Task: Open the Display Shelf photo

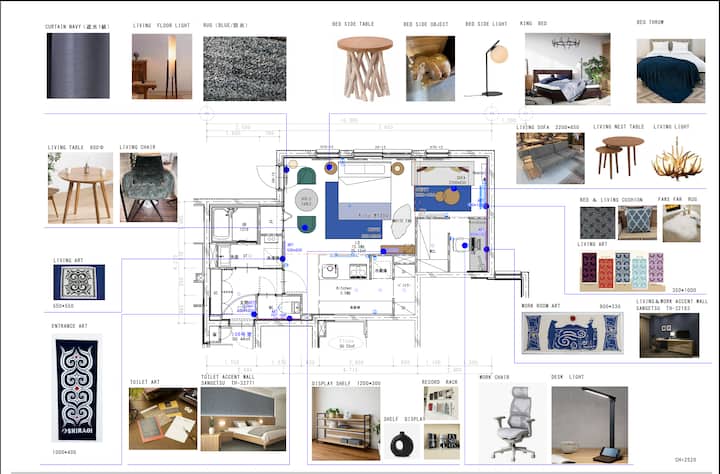Action: click(346, 423)
